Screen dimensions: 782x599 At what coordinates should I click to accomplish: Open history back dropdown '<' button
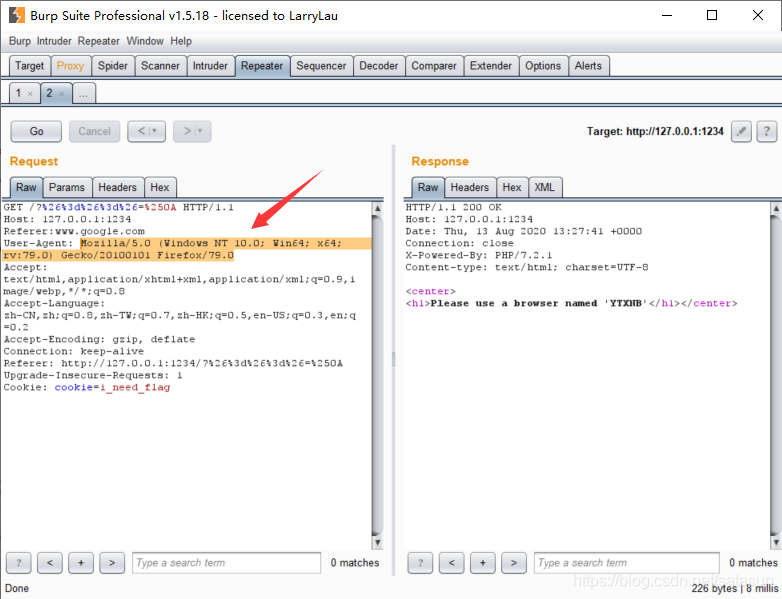point(147,131)
